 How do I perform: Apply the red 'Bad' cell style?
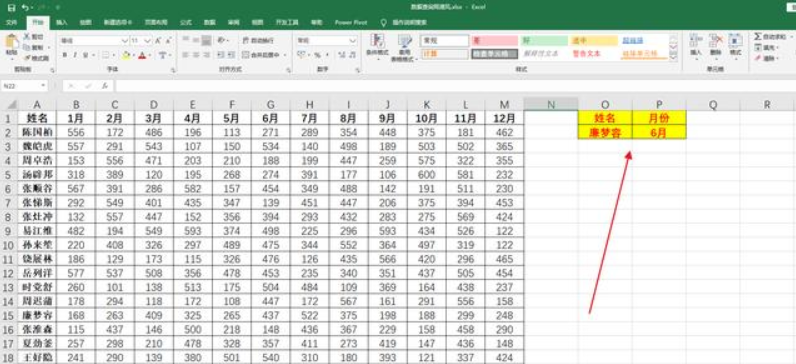(494, 41)
